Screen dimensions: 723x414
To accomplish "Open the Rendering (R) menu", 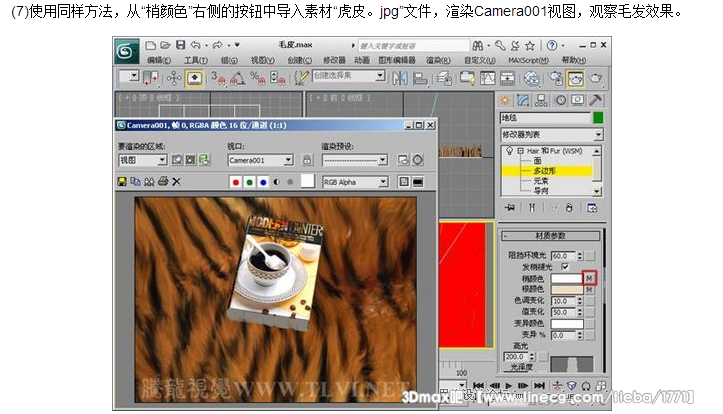I will [x=439, y=60].
